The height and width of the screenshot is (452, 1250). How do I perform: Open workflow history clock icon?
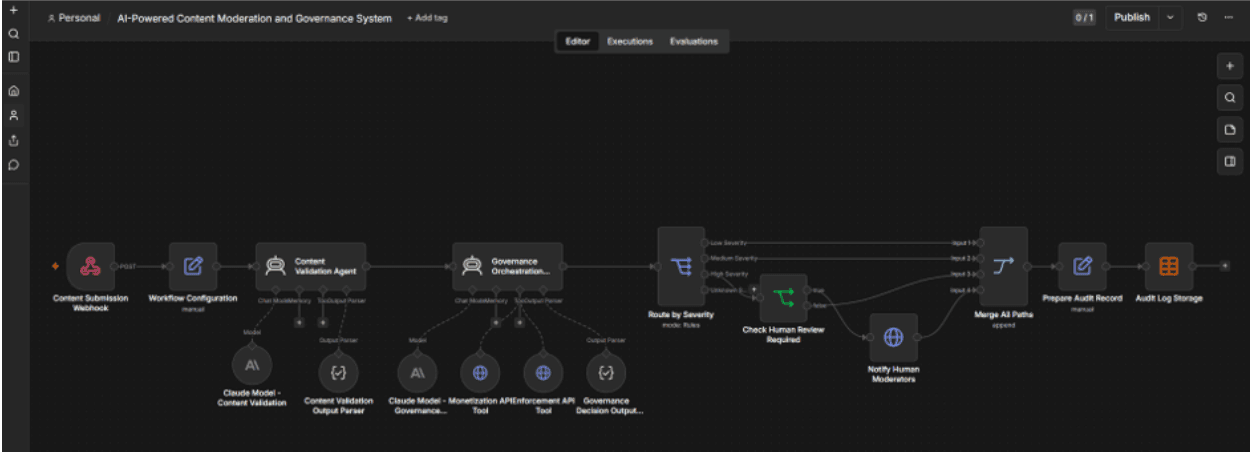[1202, 17]
